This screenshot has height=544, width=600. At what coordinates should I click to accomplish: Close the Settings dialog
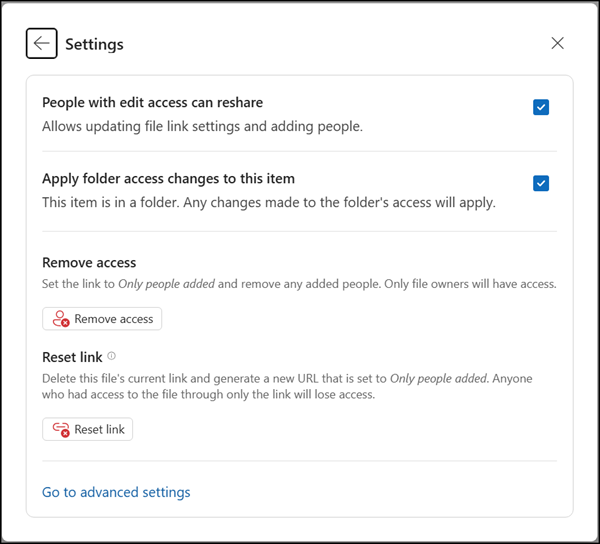557,43
